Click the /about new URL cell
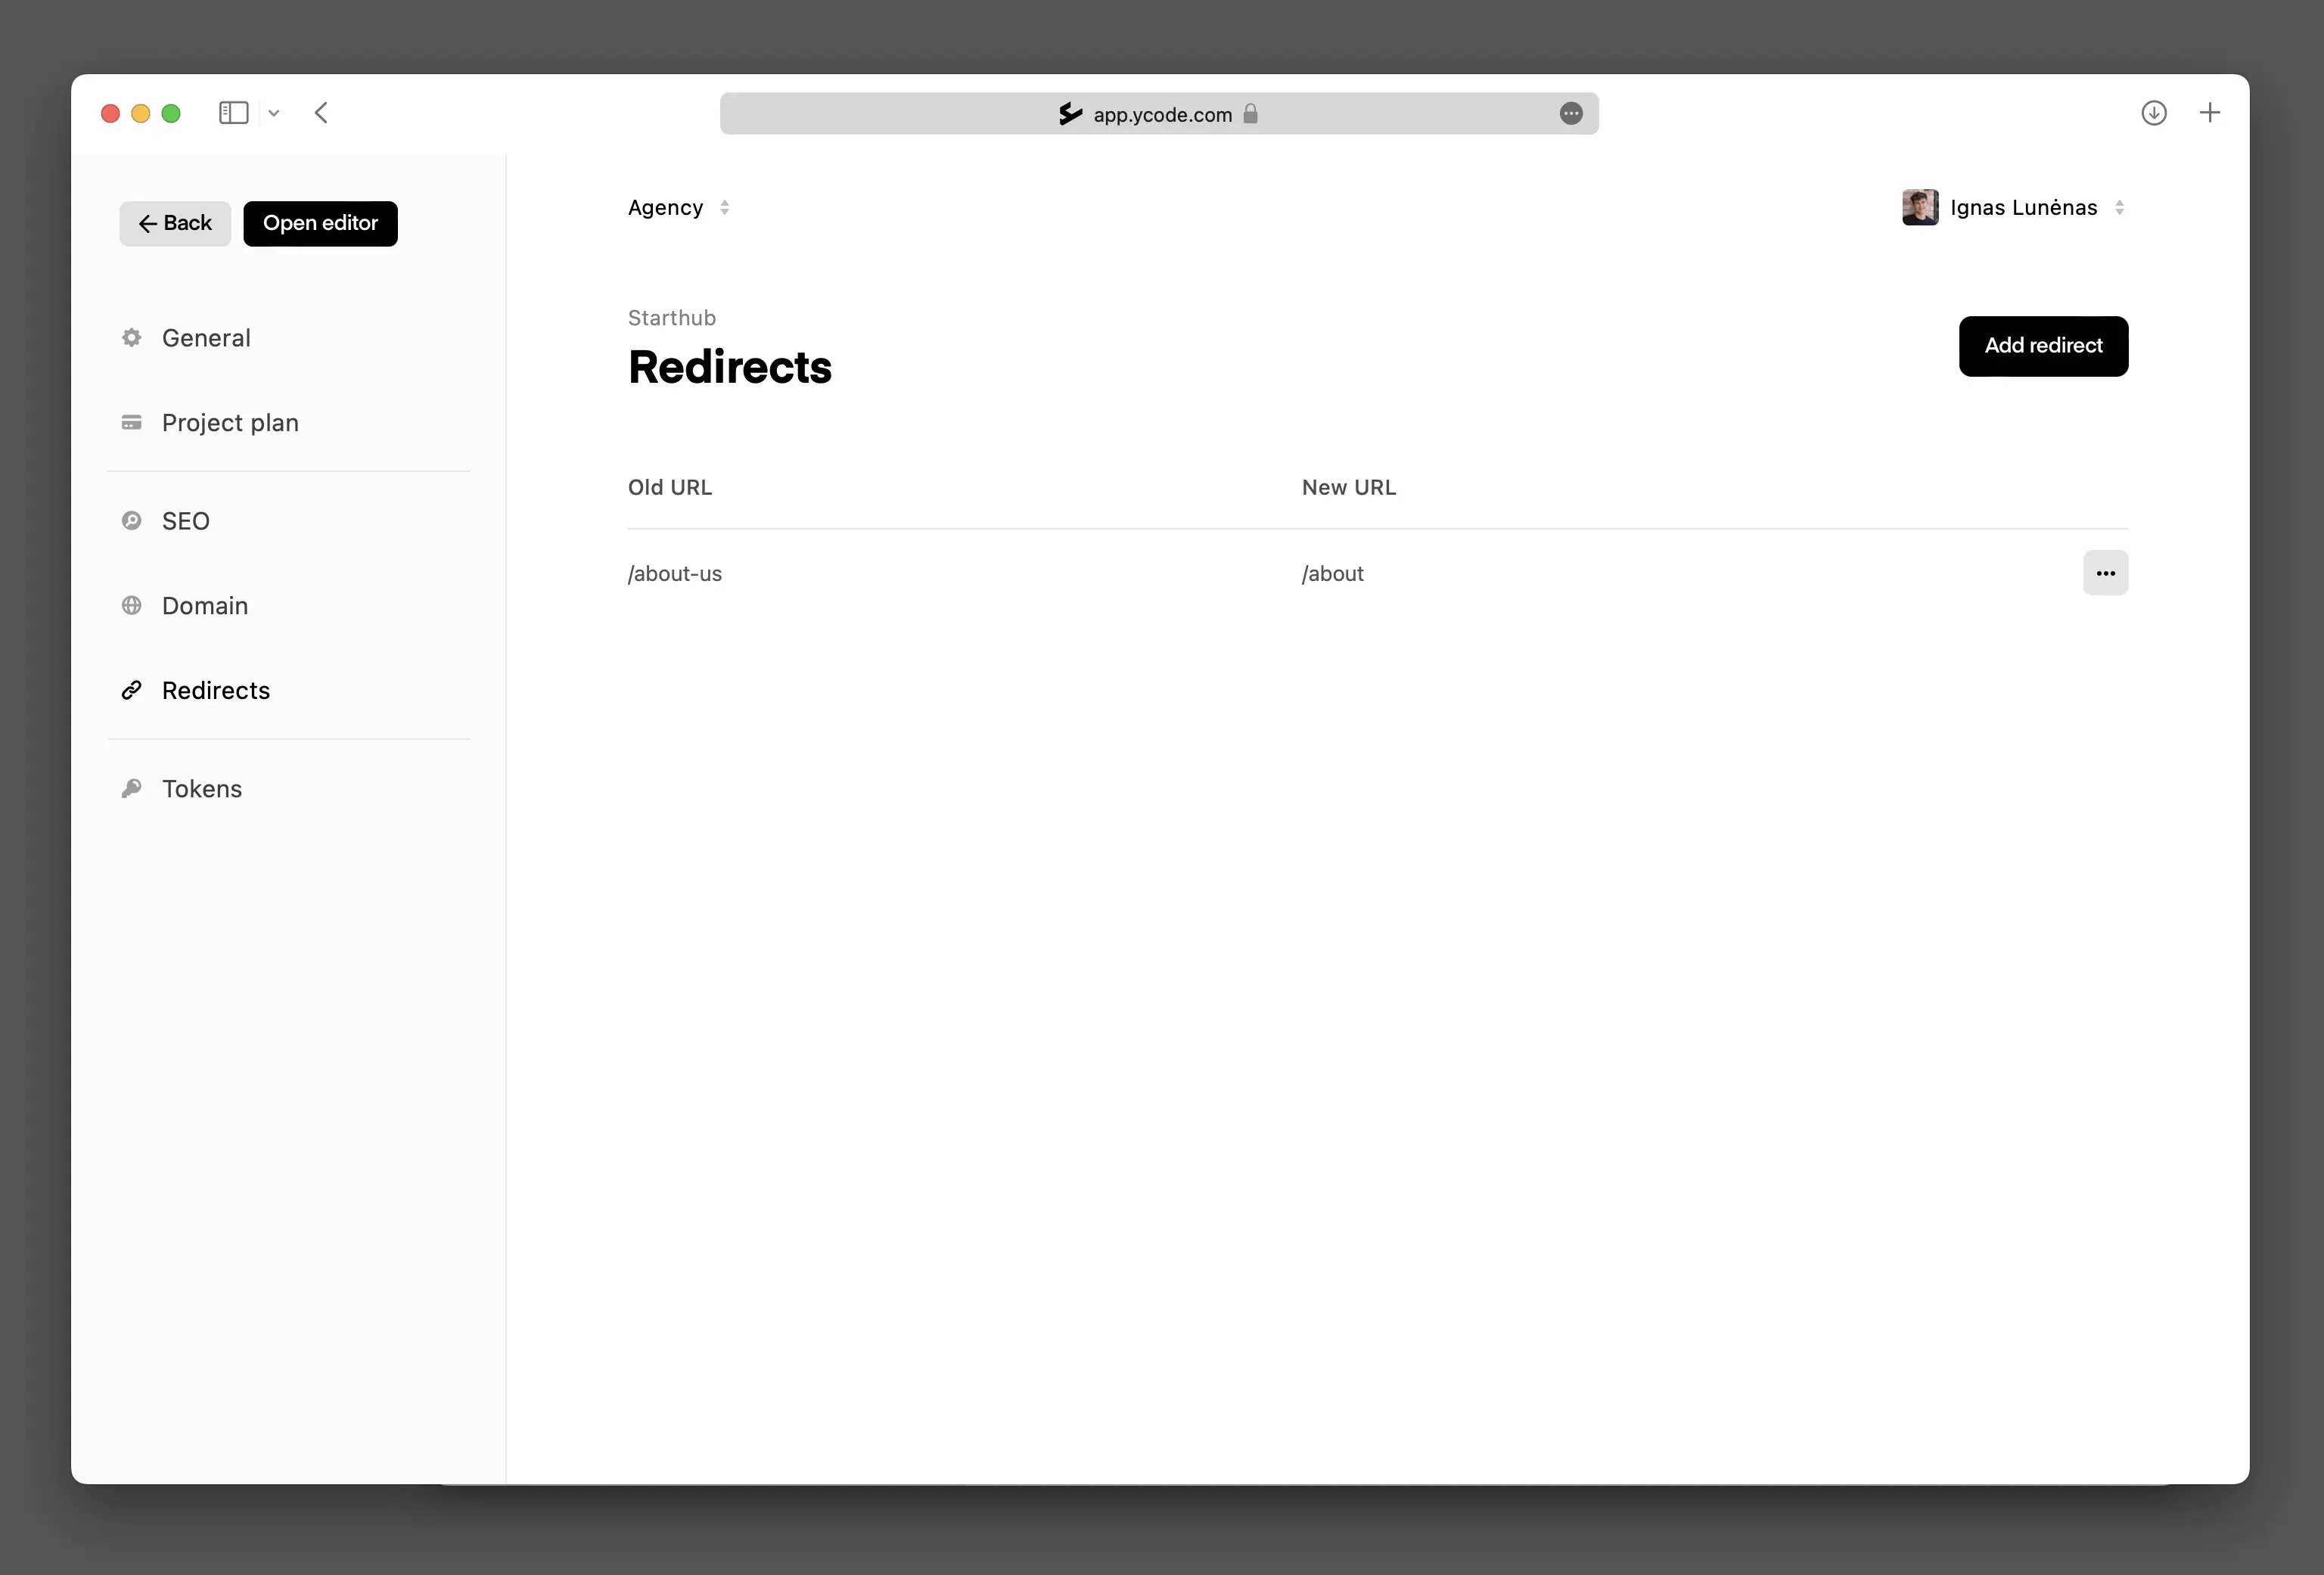The image size is (2324, 1575). pos(1333,574)
